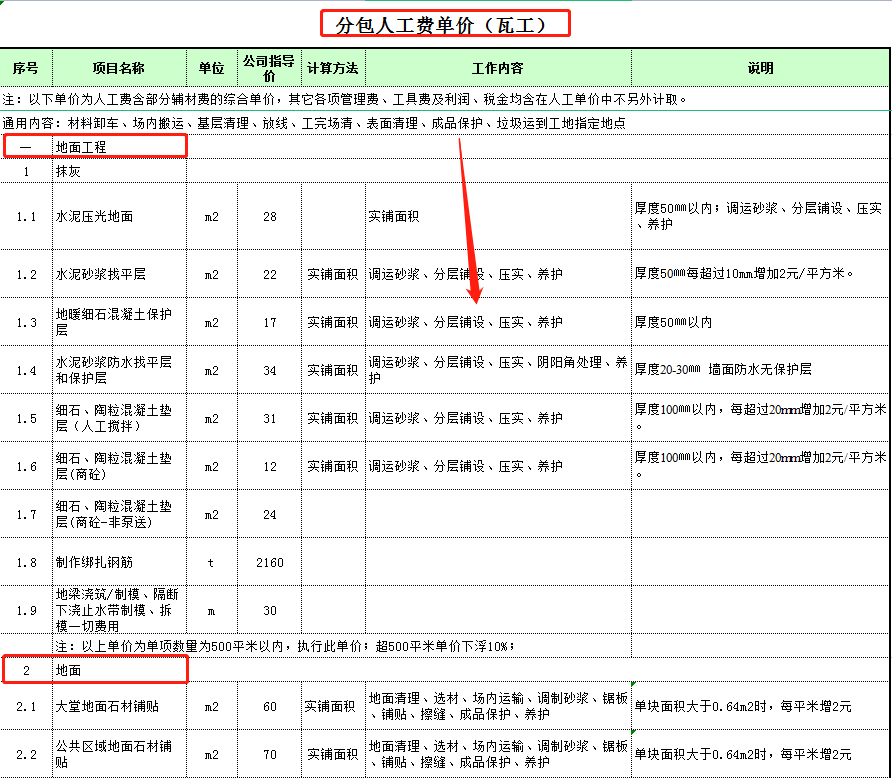Click the 序号 column header
This screenshot has height=778, width=892.
point(26,67)
